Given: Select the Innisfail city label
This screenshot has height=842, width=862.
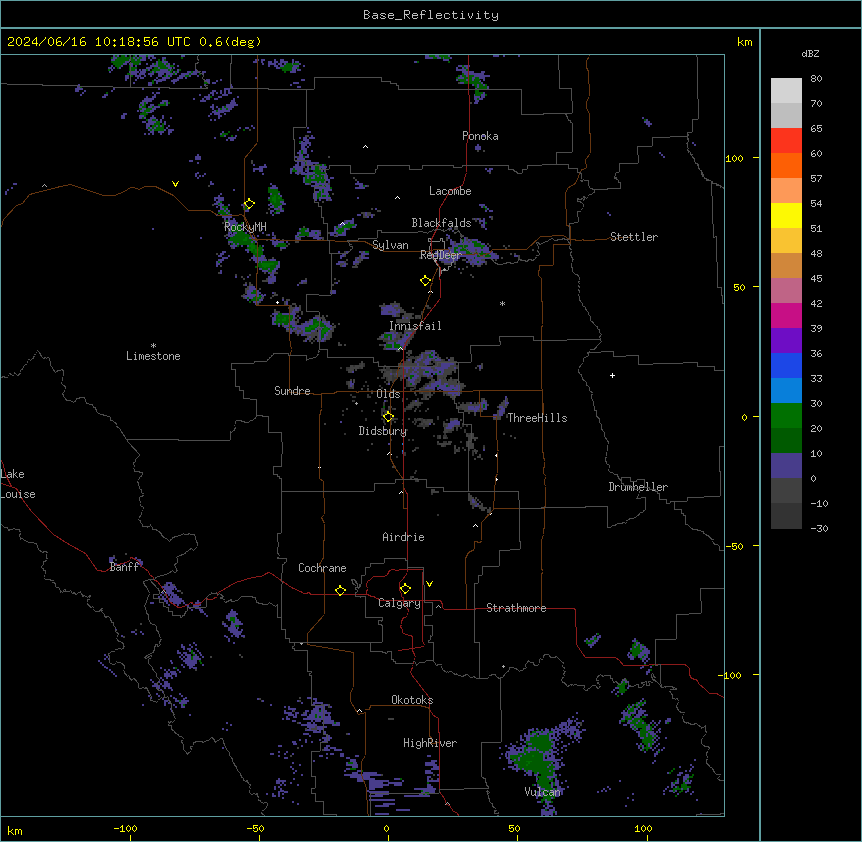Looking at the screenshot, I should coord(415,326).
